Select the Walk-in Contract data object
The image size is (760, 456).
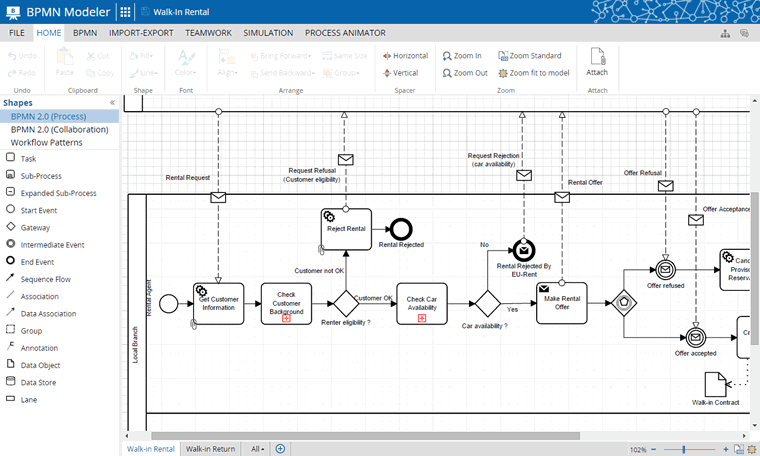coord(715,384)
